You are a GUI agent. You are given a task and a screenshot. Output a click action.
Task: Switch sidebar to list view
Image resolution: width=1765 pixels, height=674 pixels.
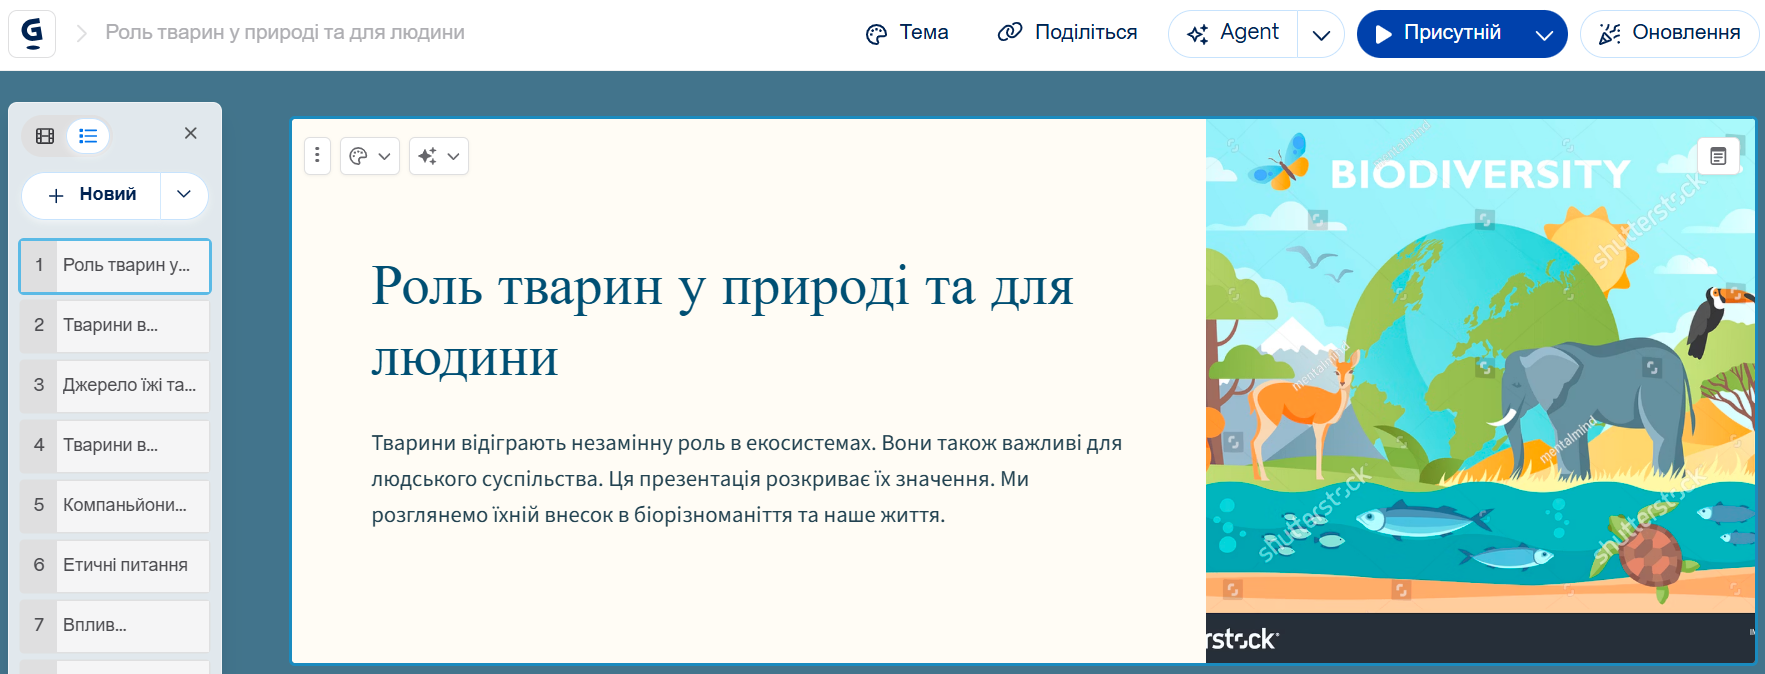88,136
